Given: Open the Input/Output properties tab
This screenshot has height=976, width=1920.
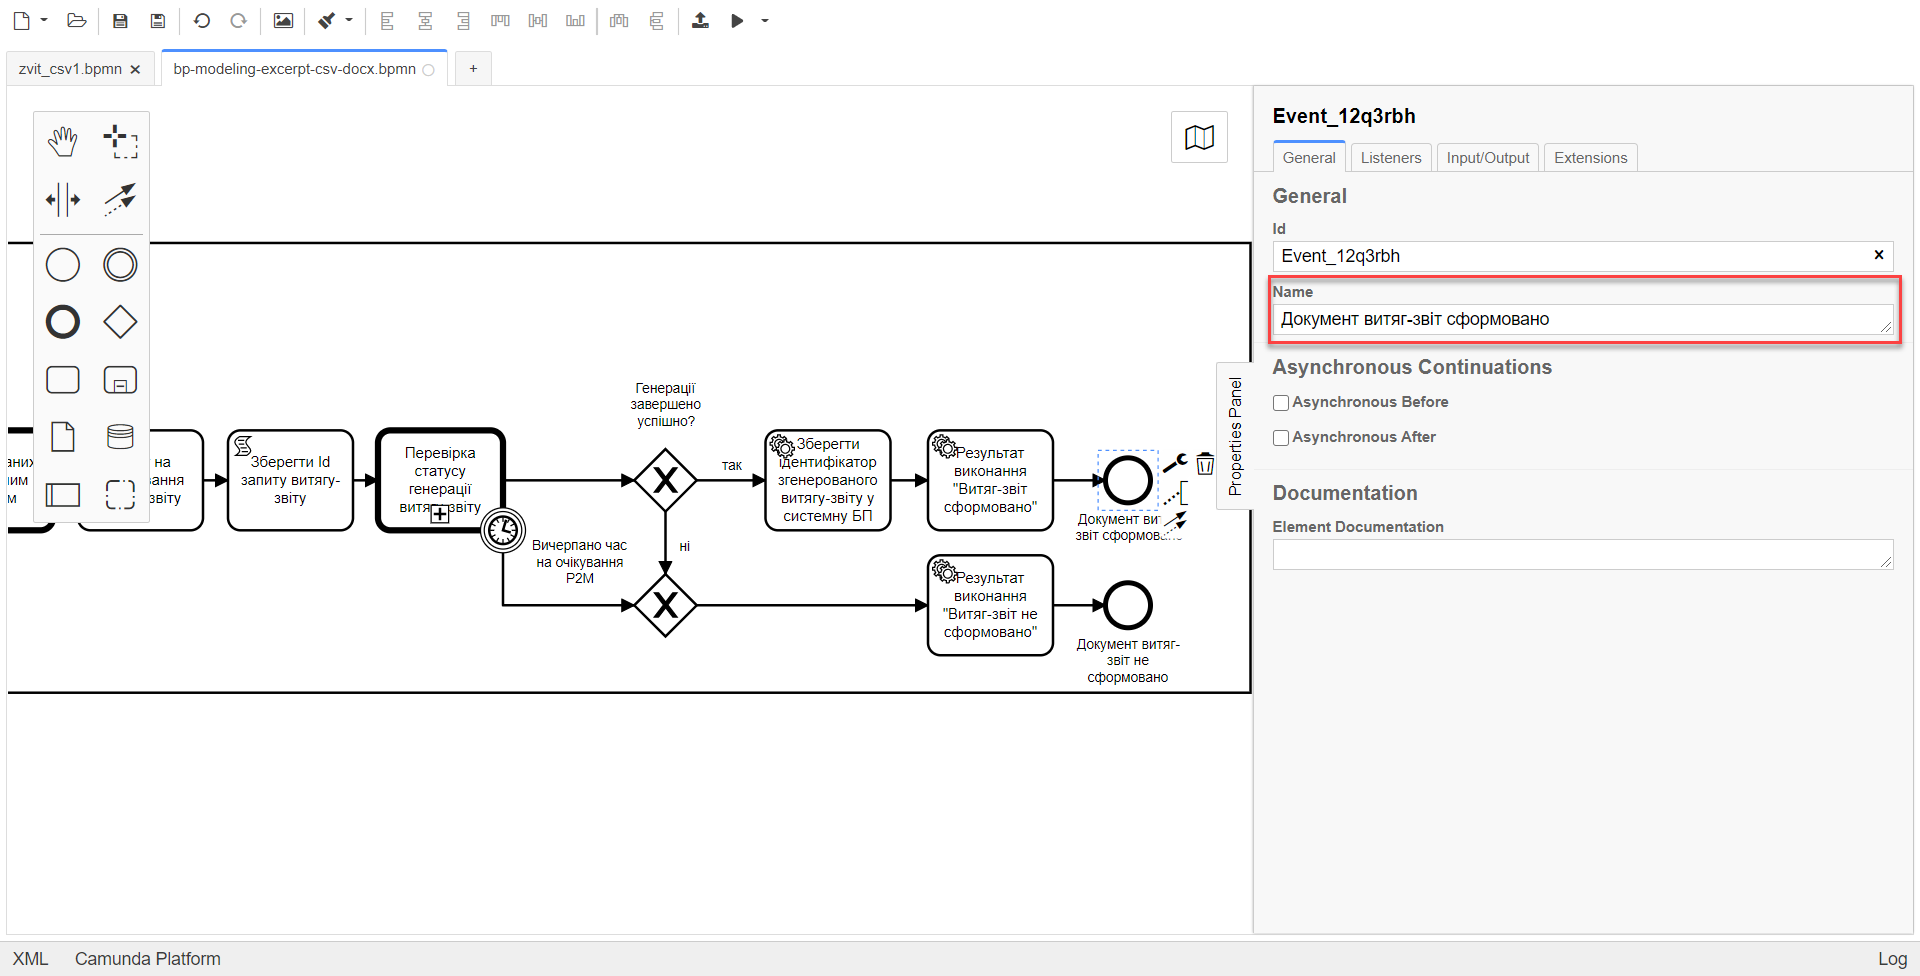Looking at the screenshot, I should tap(1488, 158).
